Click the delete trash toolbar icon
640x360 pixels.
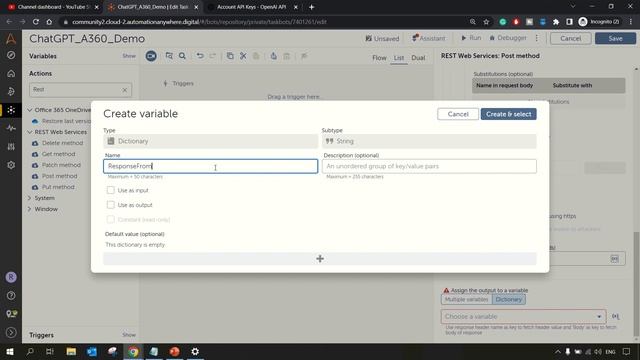287,56
